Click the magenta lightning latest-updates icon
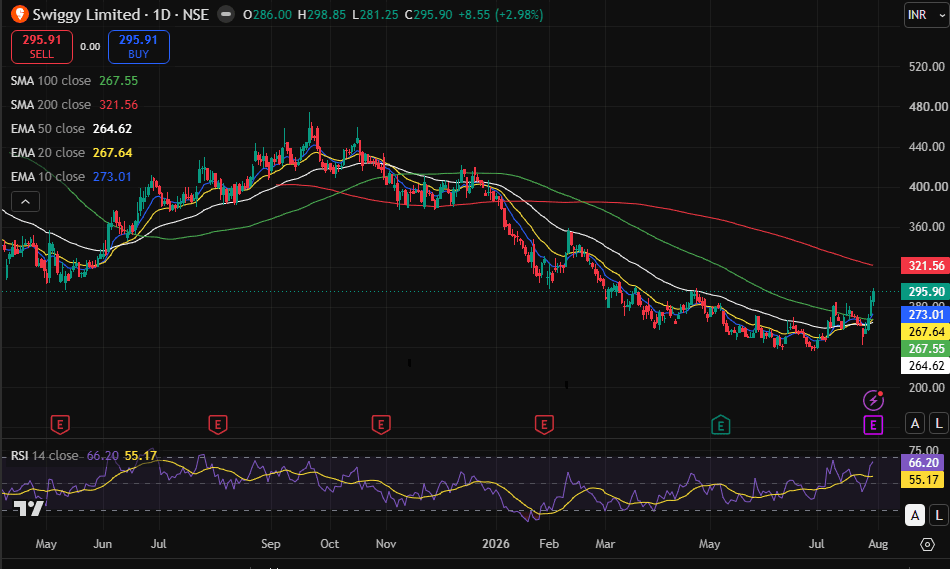 click(873, 400)
